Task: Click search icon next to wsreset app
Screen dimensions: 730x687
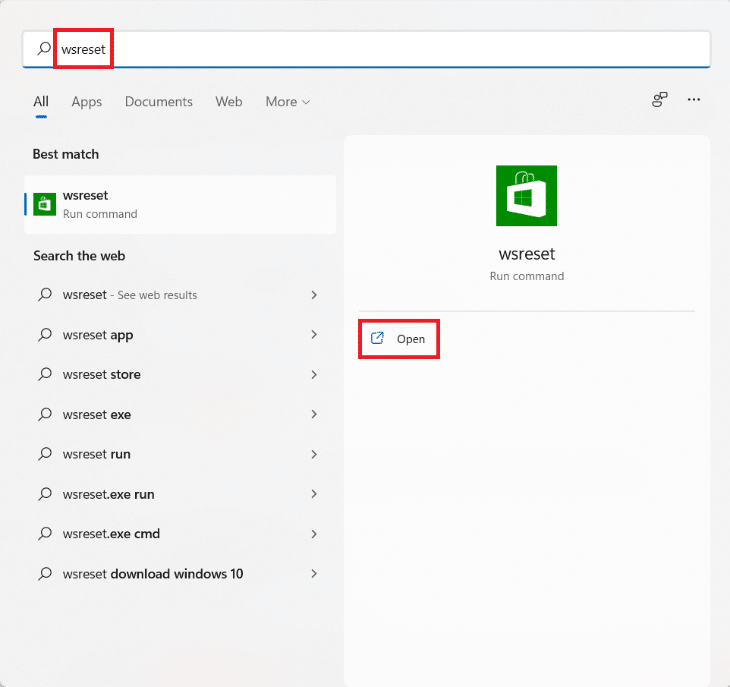Action: coord(44,335)
